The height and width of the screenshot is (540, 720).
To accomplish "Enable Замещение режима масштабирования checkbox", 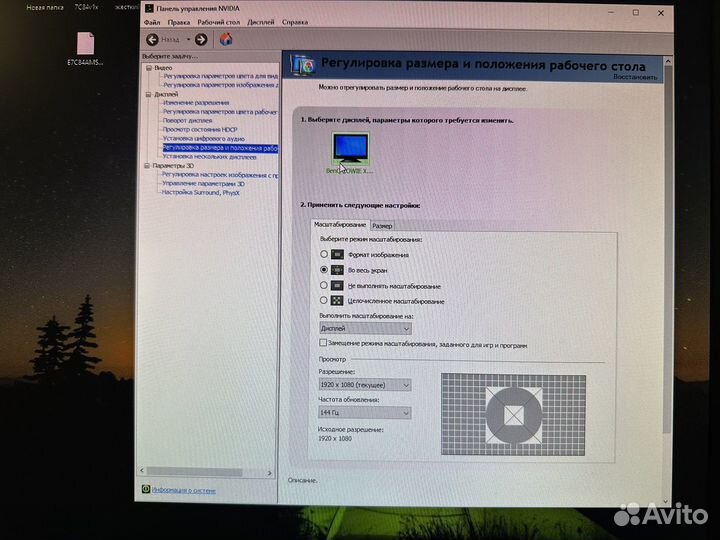I will click(323, 343).
